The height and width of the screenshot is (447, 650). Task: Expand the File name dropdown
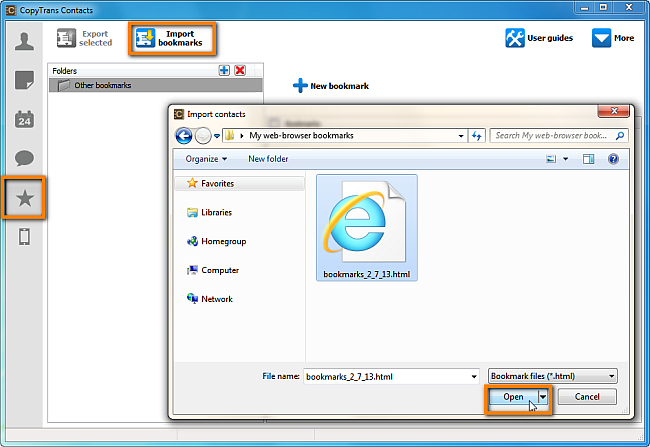click(x=474, y=377)
